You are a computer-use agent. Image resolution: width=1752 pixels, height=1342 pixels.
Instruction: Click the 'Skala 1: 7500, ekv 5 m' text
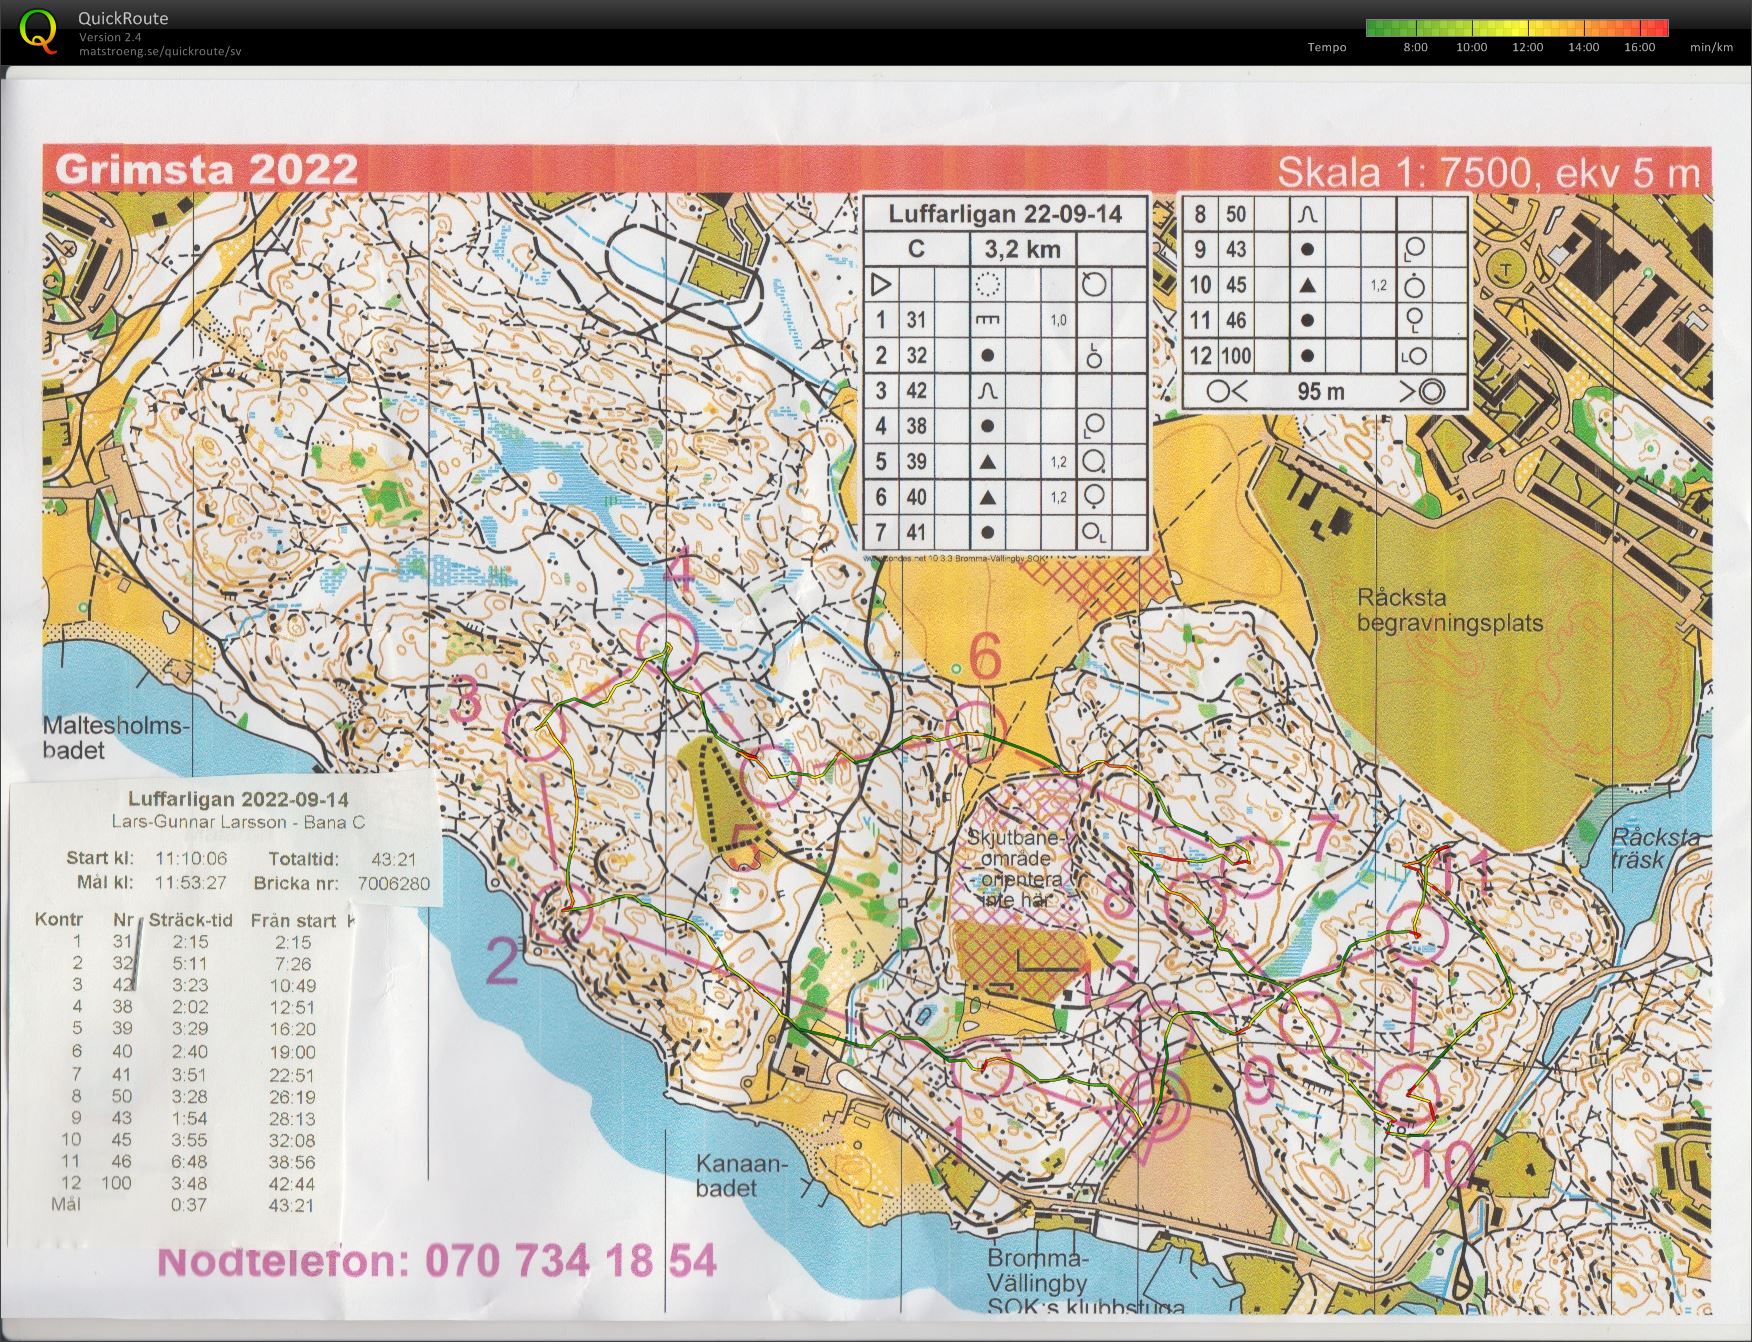pyautogui.click(x=1489, y=172)
